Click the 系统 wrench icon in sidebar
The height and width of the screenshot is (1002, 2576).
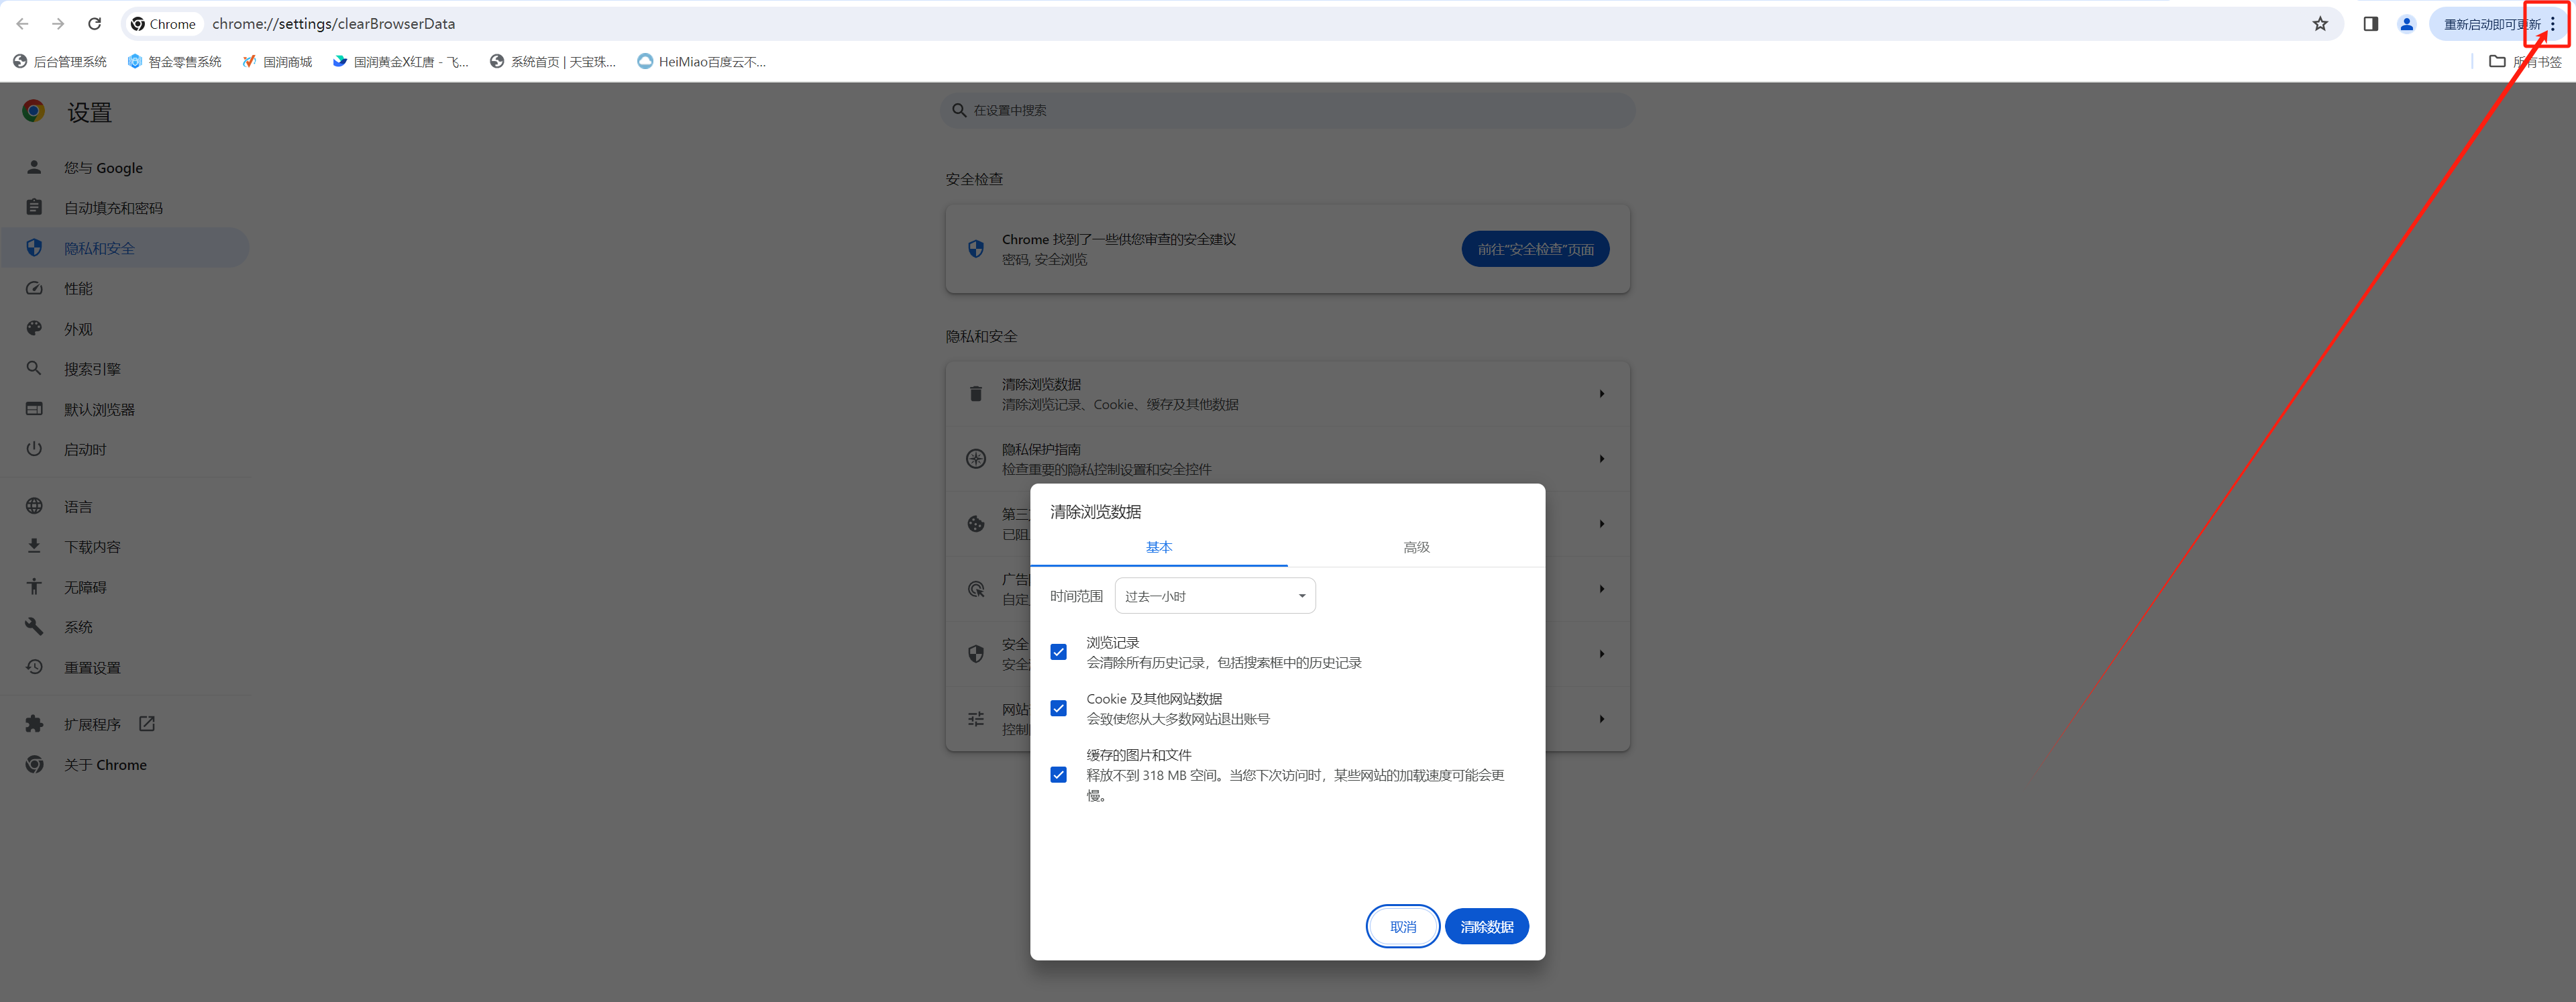coord(34,626)
